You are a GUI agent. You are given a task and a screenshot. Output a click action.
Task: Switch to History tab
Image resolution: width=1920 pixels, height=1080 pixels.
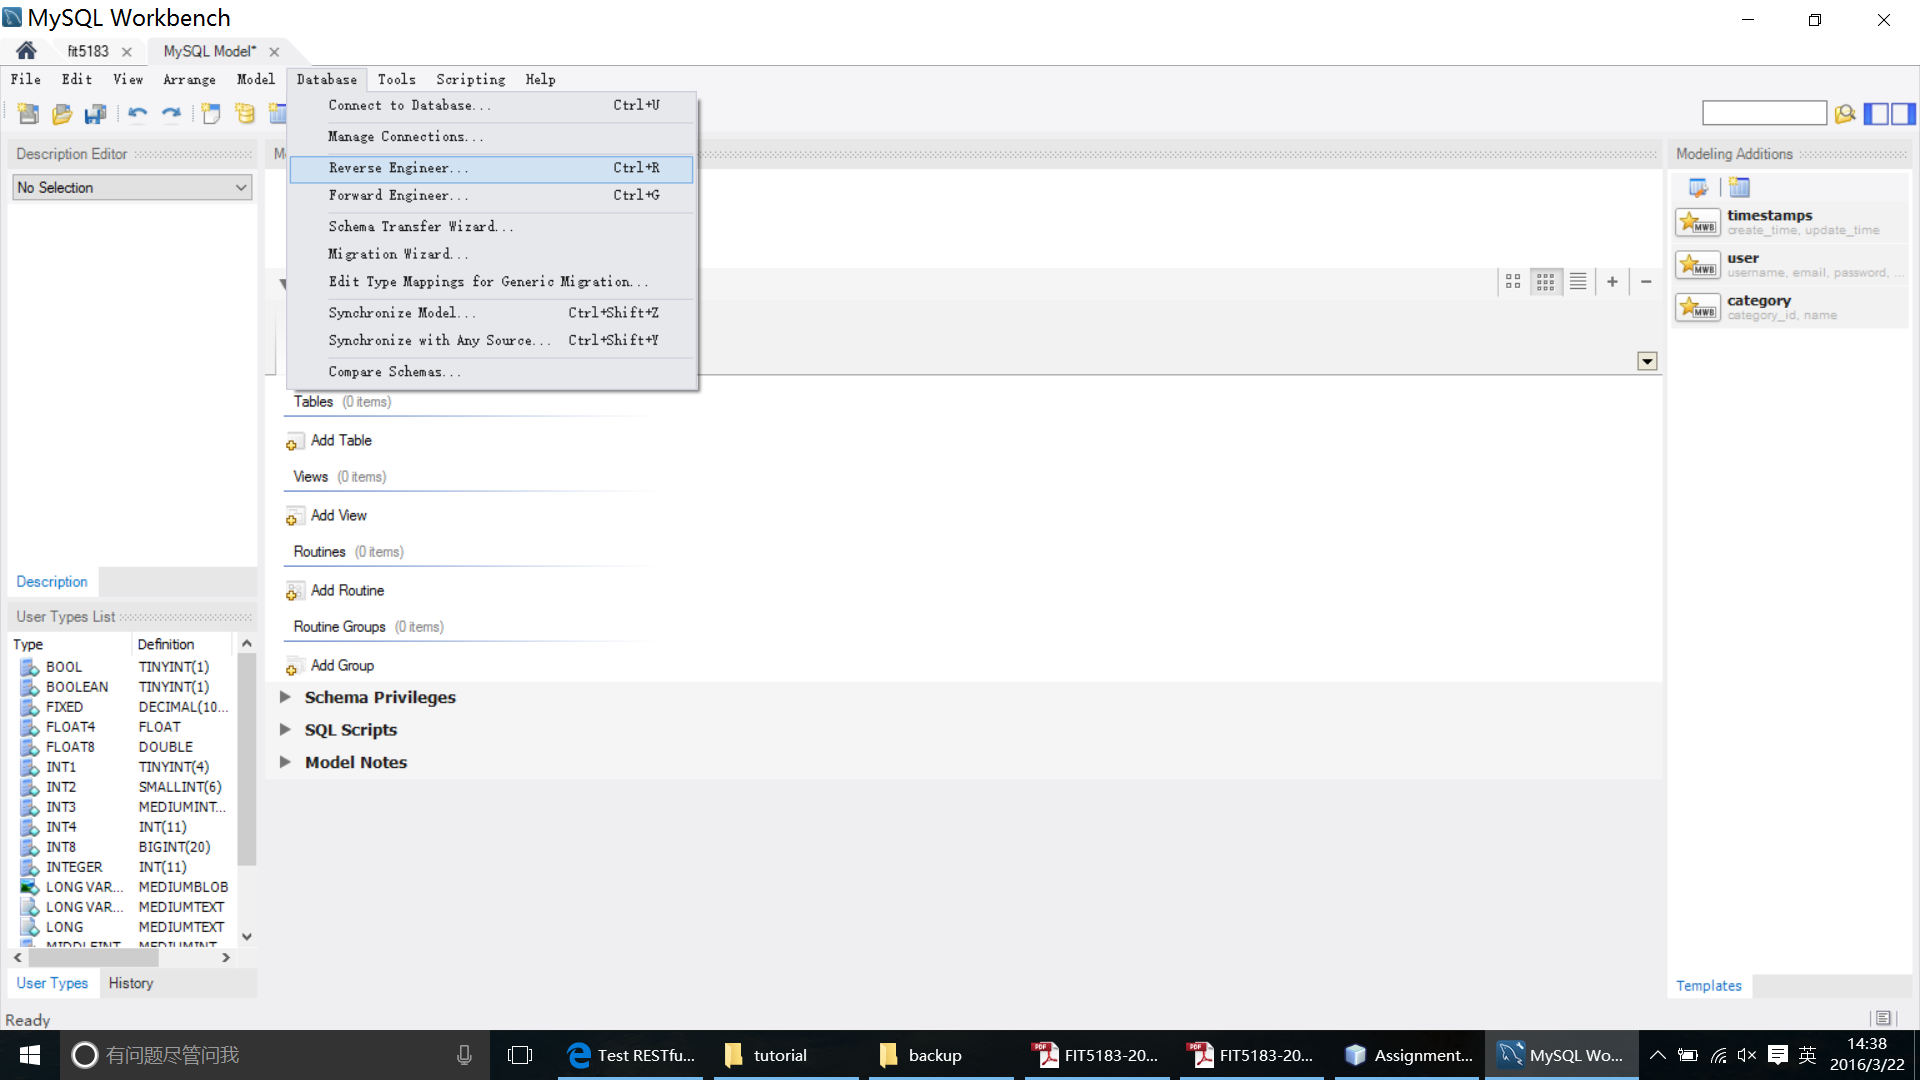(x=131, y=982)
